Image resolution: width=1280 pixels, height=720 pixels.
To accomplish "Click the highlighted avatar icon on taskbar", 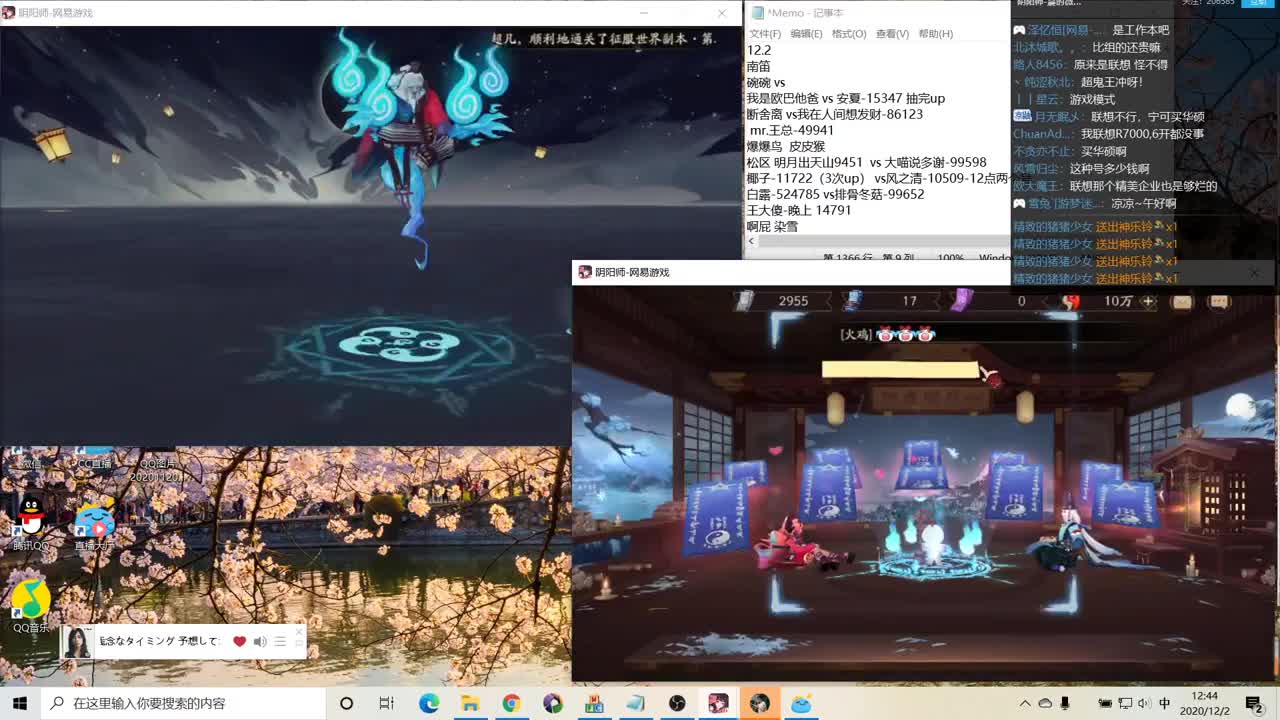I will [760, 703].
